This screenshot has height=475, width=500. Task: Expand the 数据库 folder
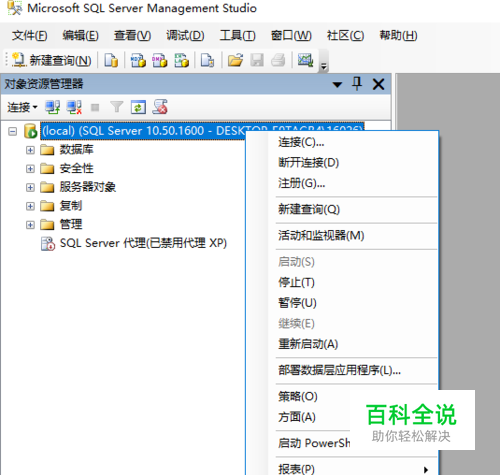[30, 150]
